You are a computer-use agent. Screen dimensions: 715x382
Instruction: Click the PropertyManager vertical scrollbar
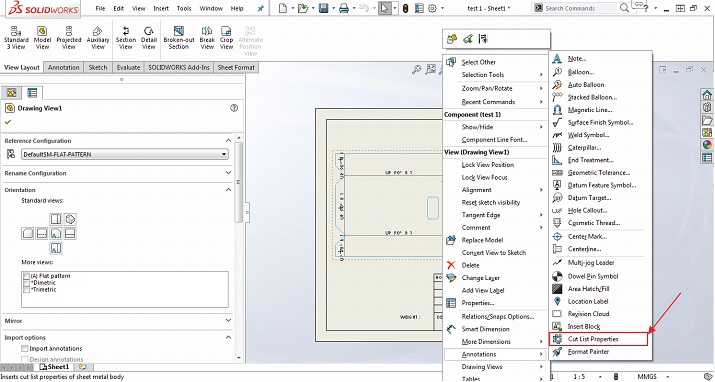click(238, 182)
